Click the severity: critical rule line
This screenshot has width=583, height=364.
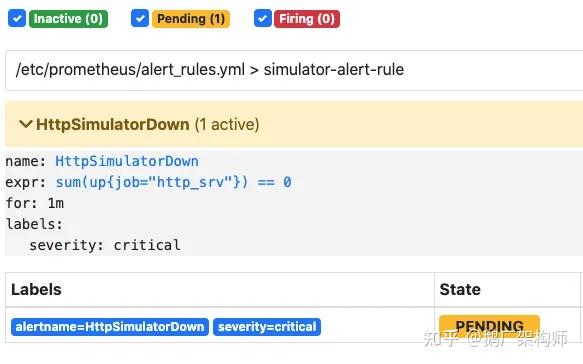(105, 245)
